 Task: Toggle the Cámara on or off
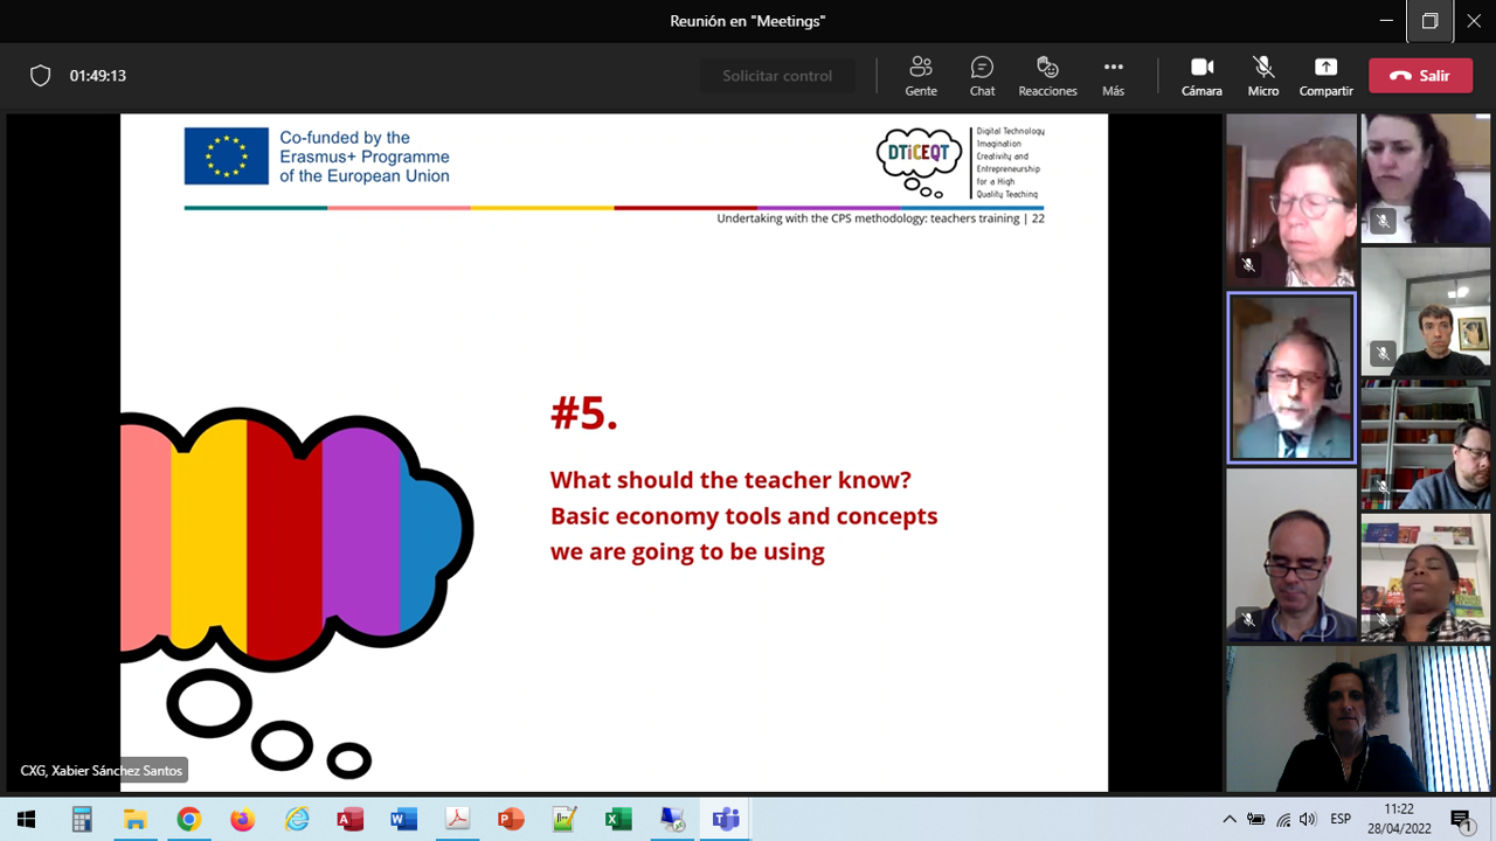point(1201,76)
